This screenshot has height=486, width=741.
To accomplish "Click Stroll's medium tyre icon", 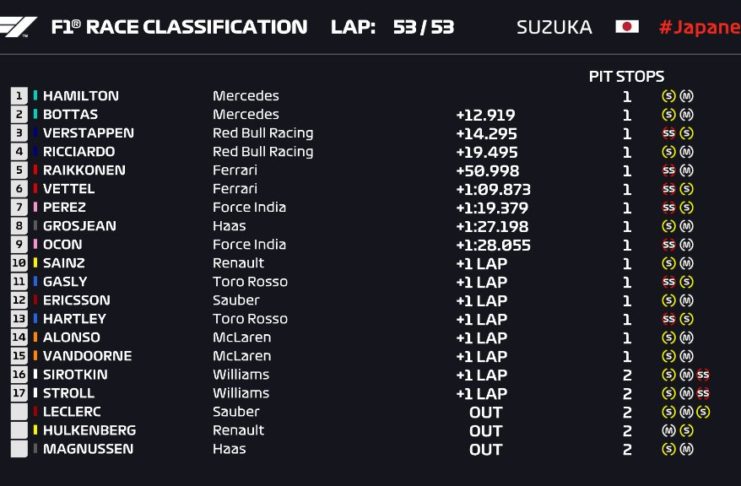I will (686, 394).
